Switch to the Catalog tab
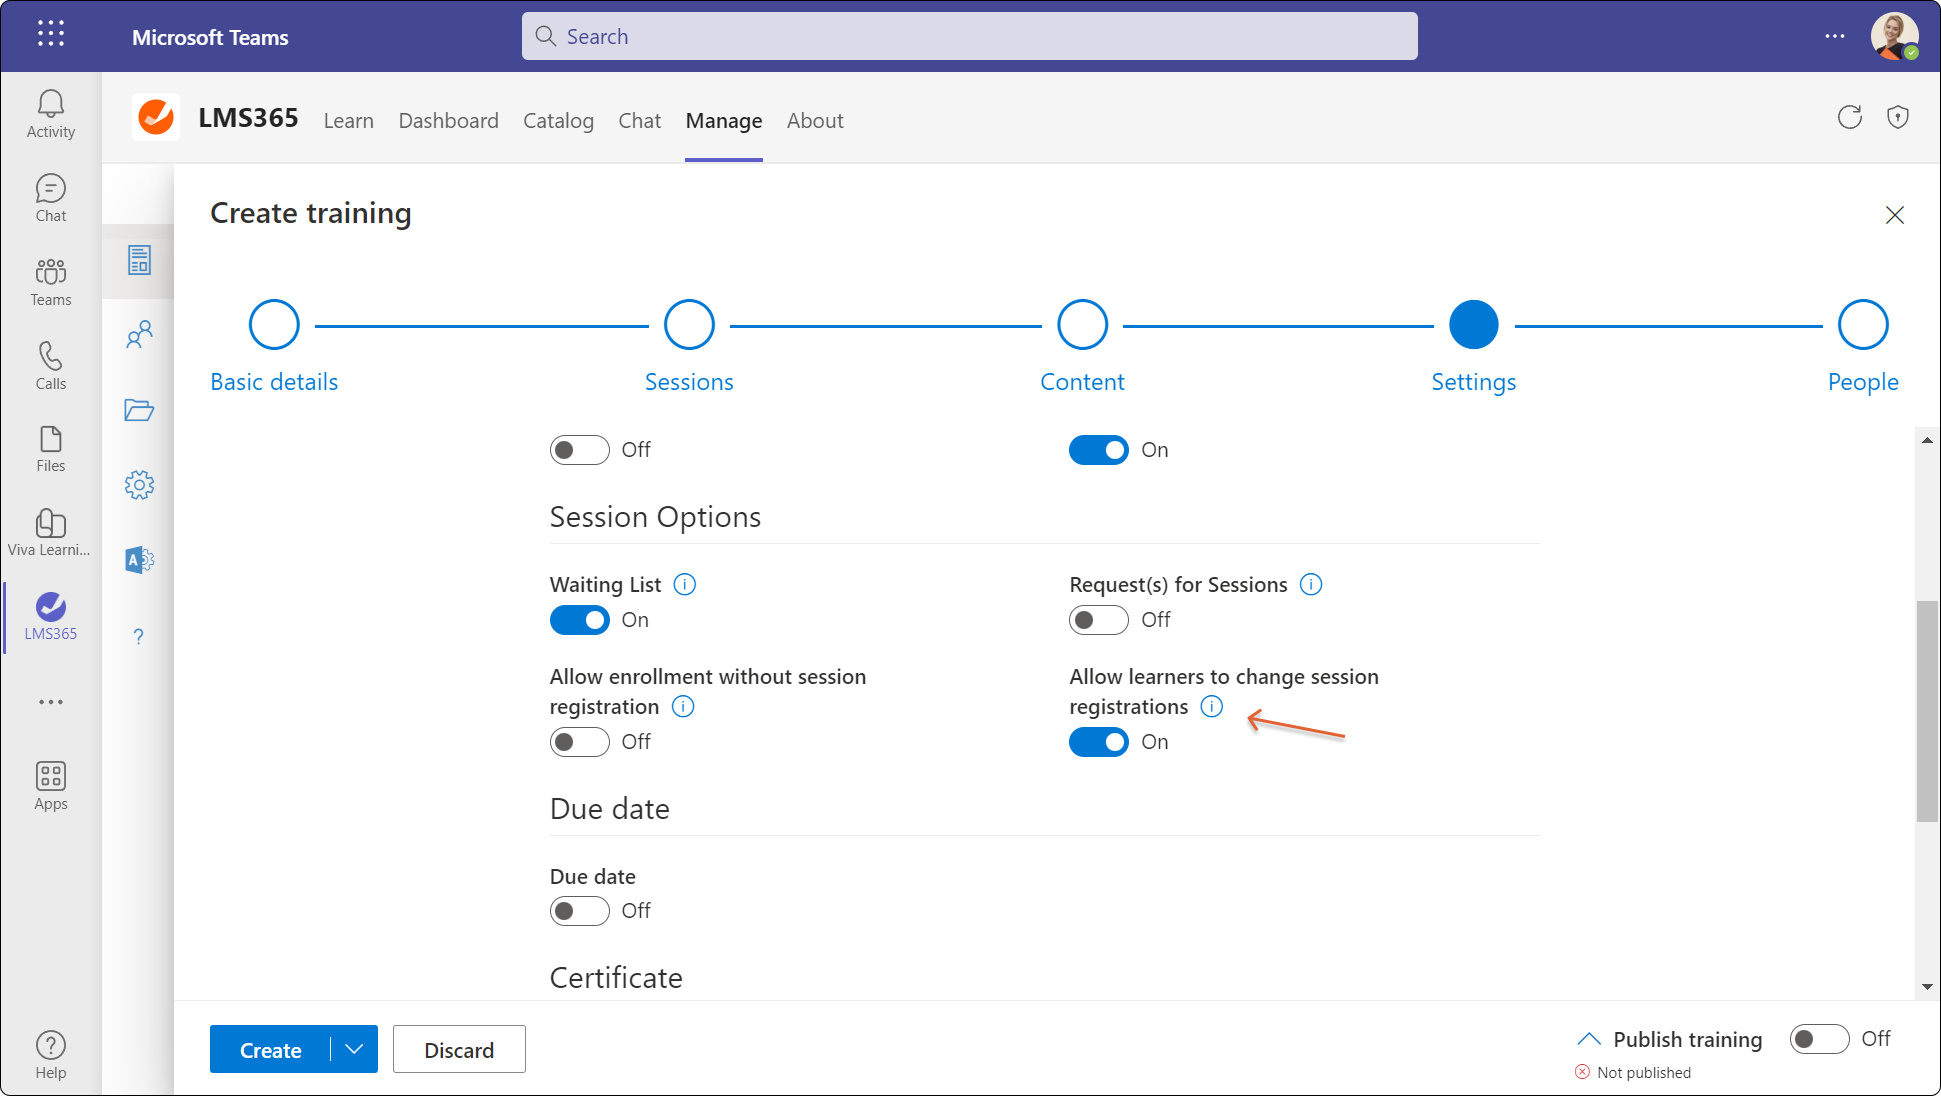This screenshot has height=1096, width=1941. 558,121
